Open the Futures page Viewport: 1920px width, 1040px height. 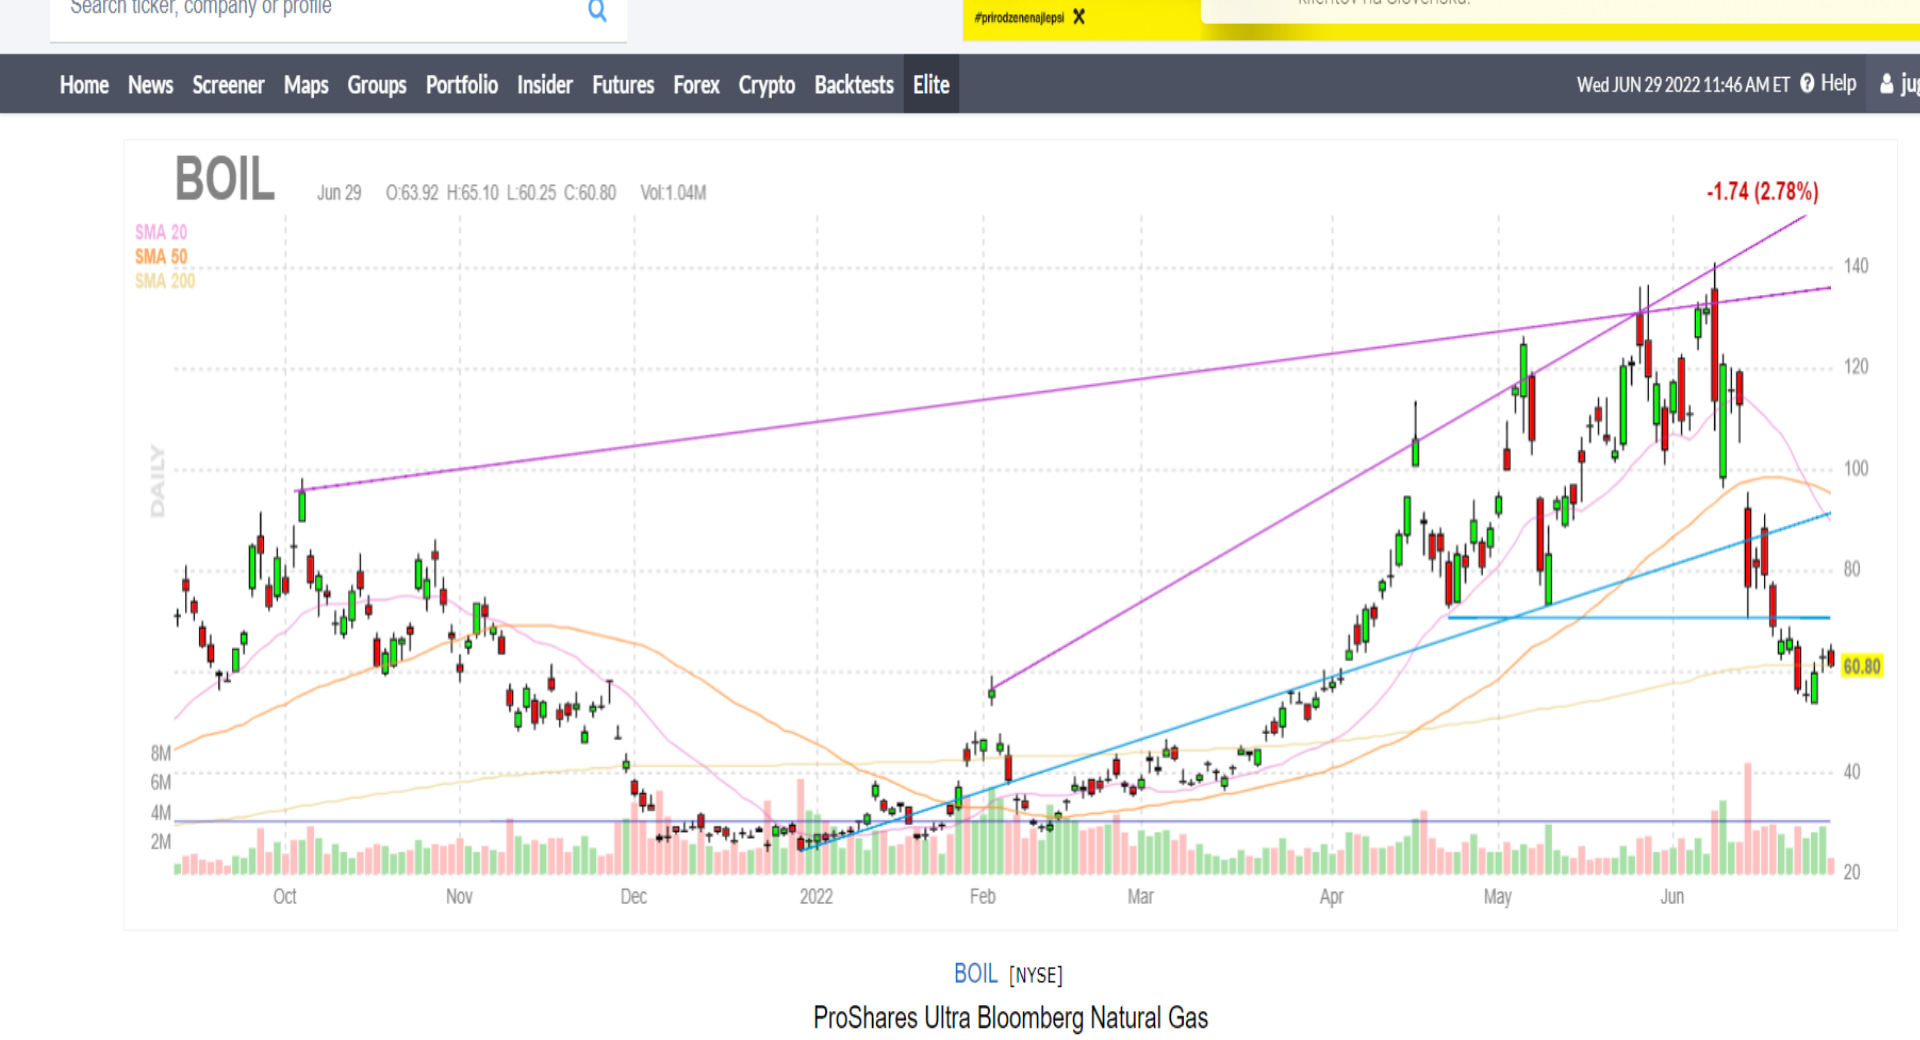(x=623, y=85)
